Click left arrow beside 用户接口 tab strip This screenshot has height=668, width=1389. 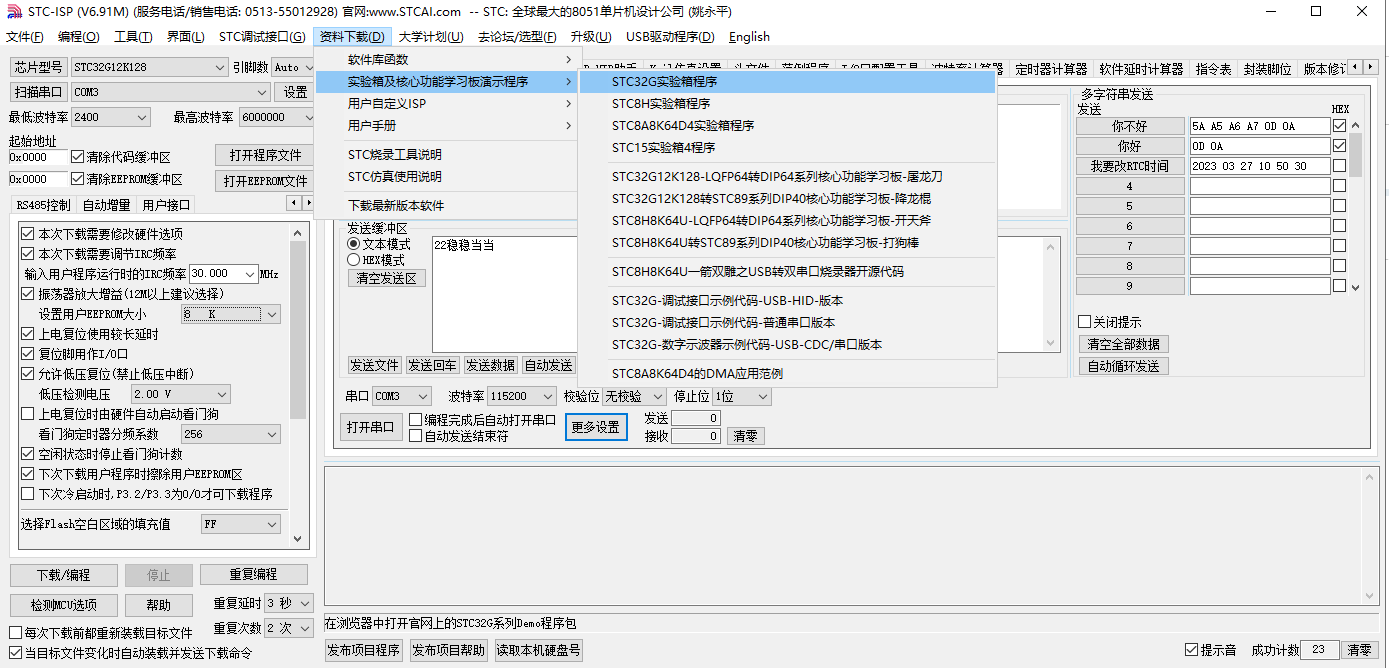pos(294,204)
